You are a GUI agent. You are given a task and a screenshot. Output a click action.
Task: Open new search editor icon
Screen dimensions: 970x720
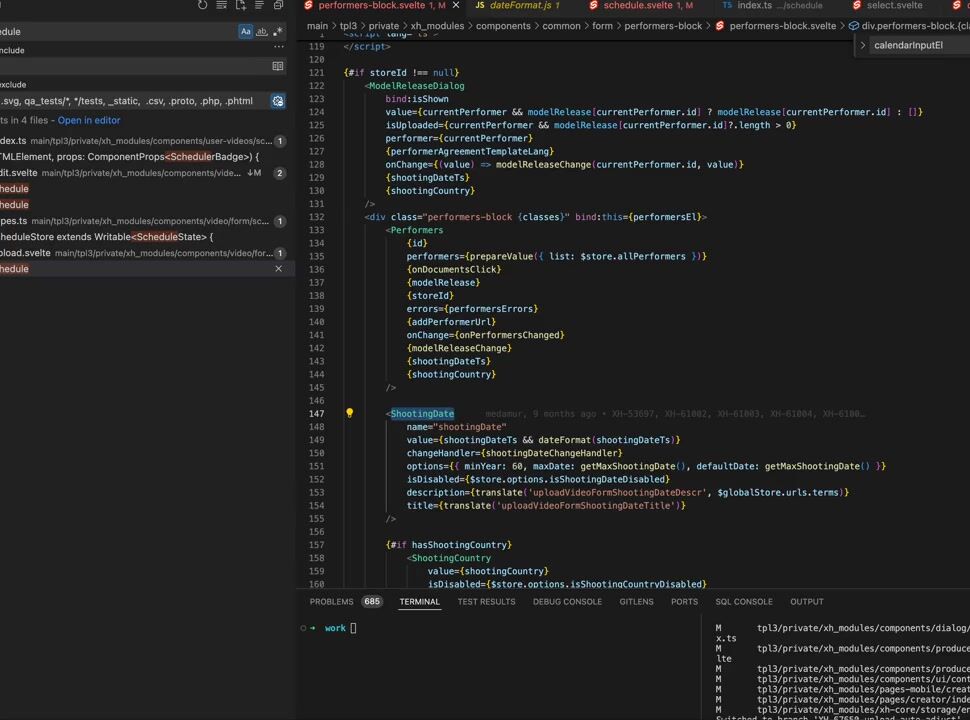click(x=241, y=5)
